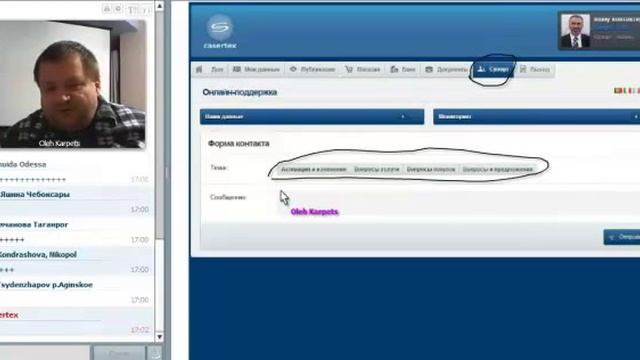Select the p.Aginskoe chat entry
The width and height of the screenshot is (640, 360).
click(x=77, y=292)
